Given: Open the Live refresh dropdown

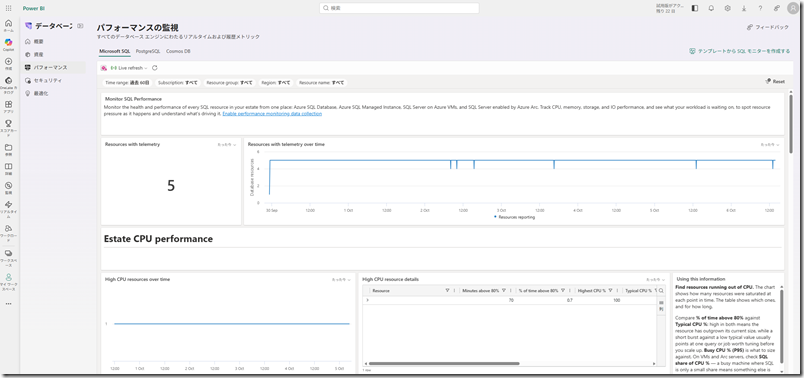Looking at the screenshot, I should (129, 68).
